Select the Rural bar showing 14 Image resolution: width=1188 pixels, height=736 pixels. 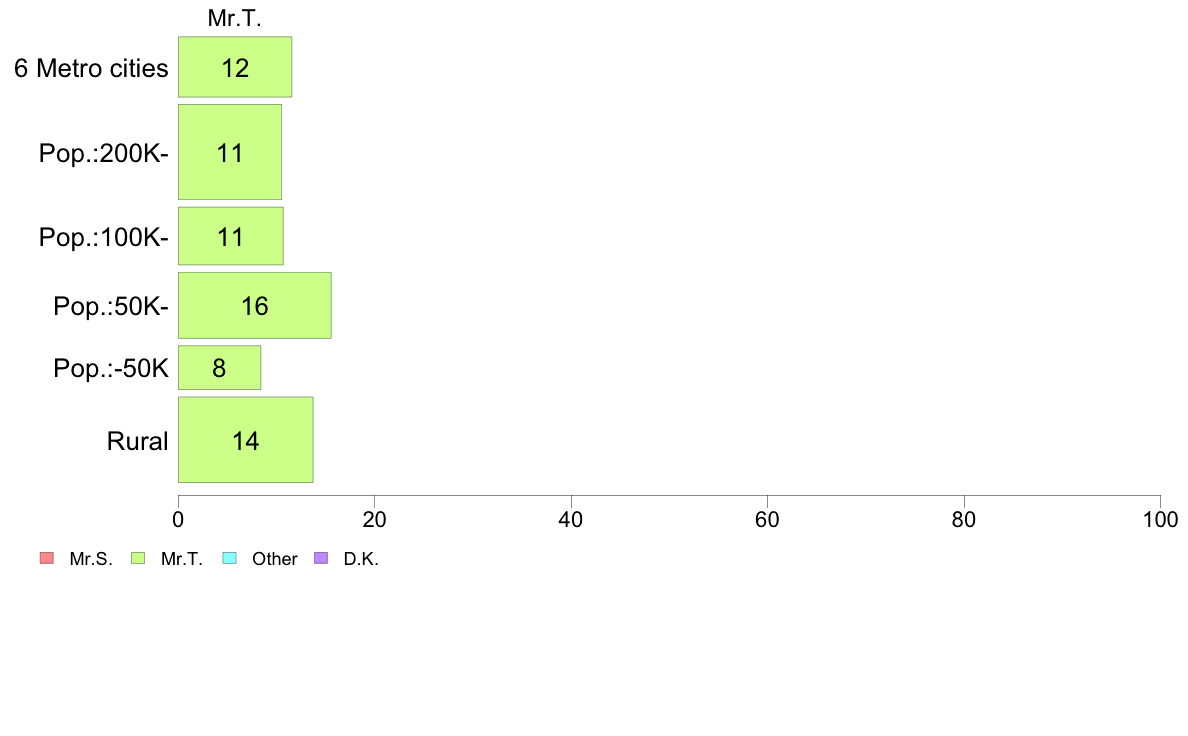coord(245,440)
